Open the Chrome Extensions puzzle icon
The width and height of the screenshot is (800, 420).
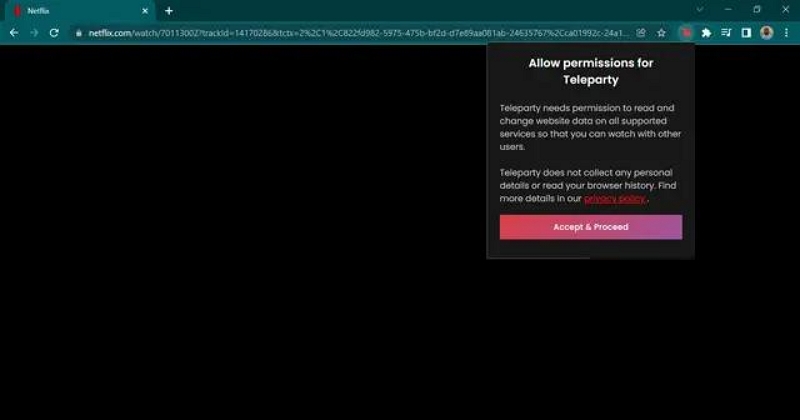coord(707,33)
